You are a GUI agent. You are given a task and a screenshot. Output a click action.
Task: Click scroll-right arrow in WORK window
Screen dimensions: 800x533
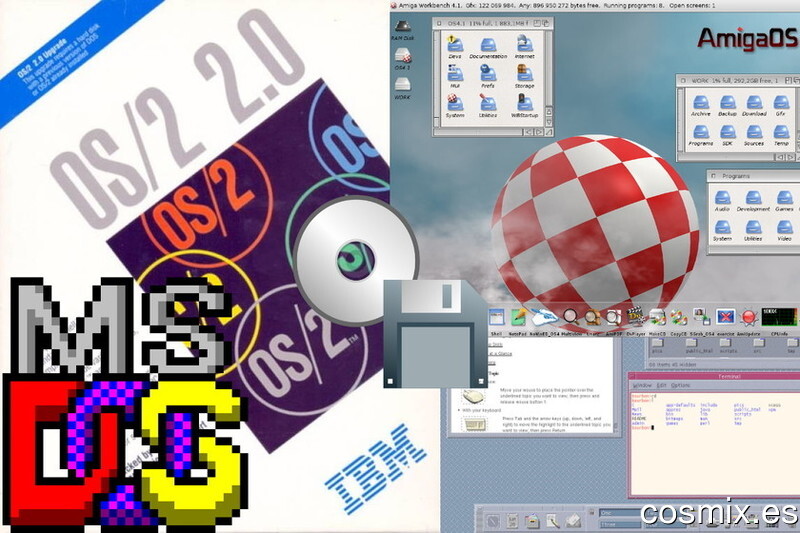[791, 158]
